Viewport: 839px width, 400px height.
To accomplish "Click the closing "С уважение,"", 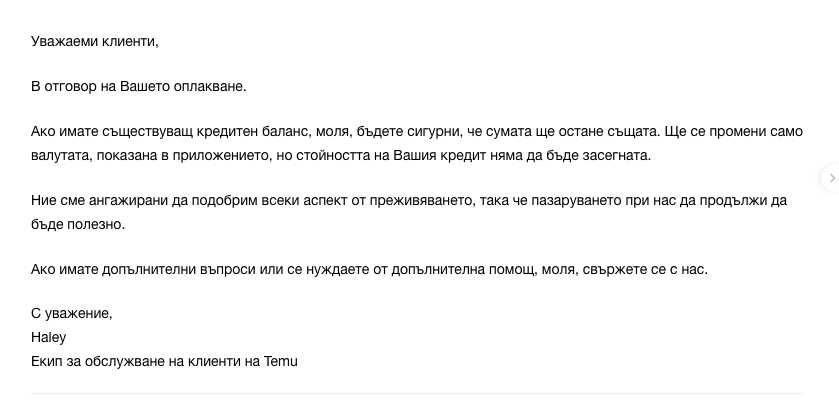I will point(72,313).
